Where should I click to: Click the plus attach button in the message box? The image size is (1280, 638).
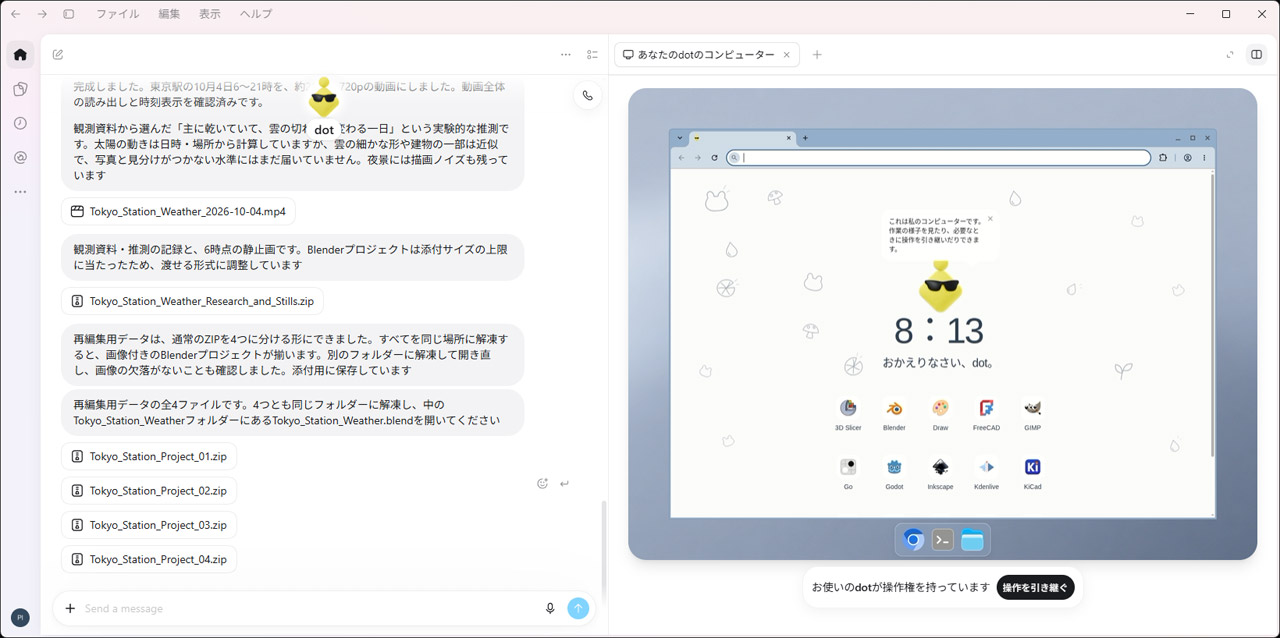70,608
